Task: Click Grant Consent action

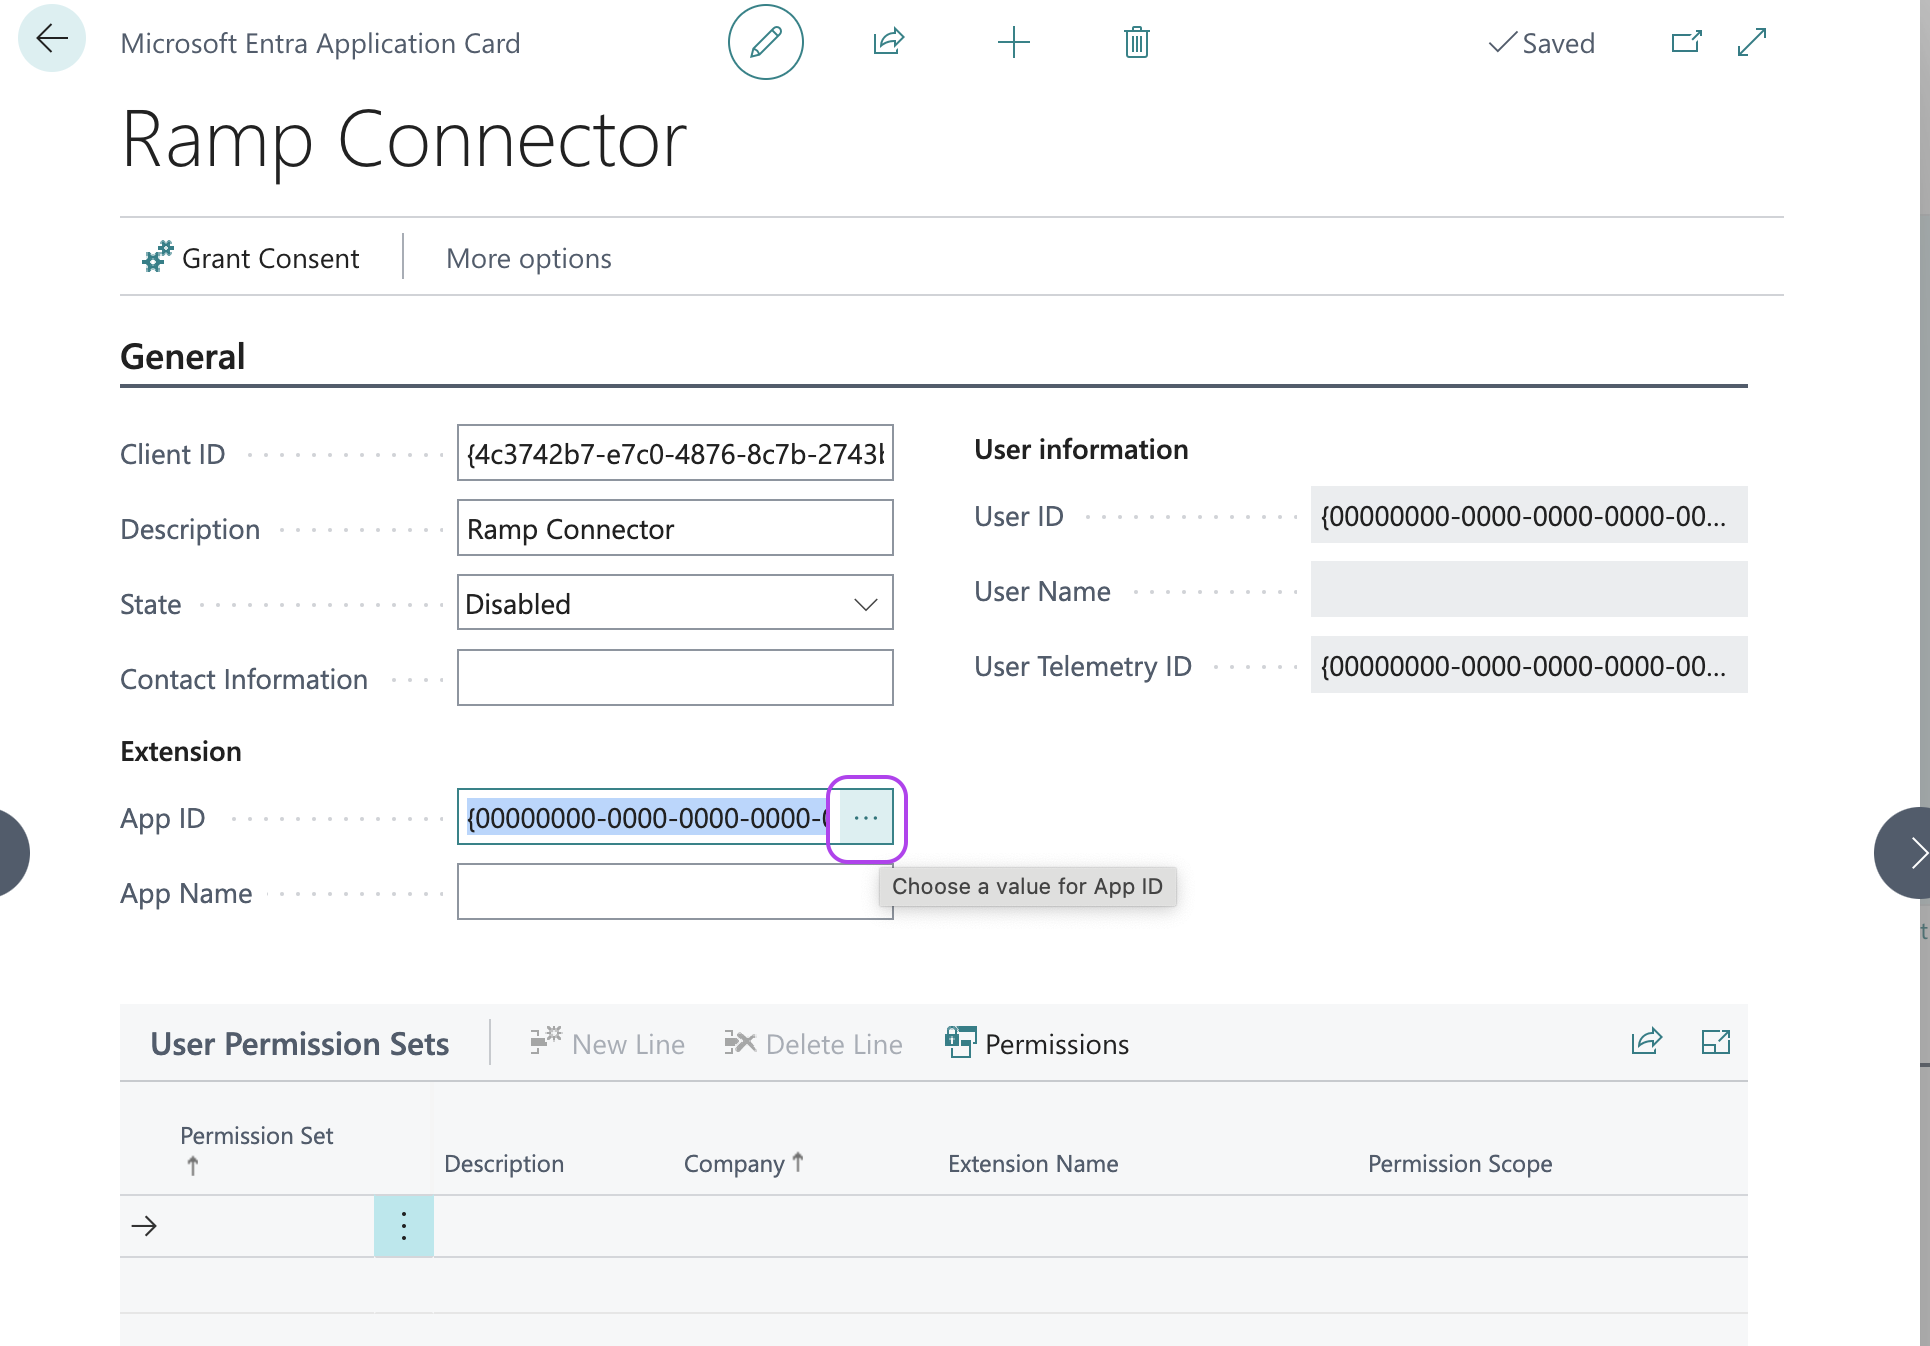Action: pos(250,258)
